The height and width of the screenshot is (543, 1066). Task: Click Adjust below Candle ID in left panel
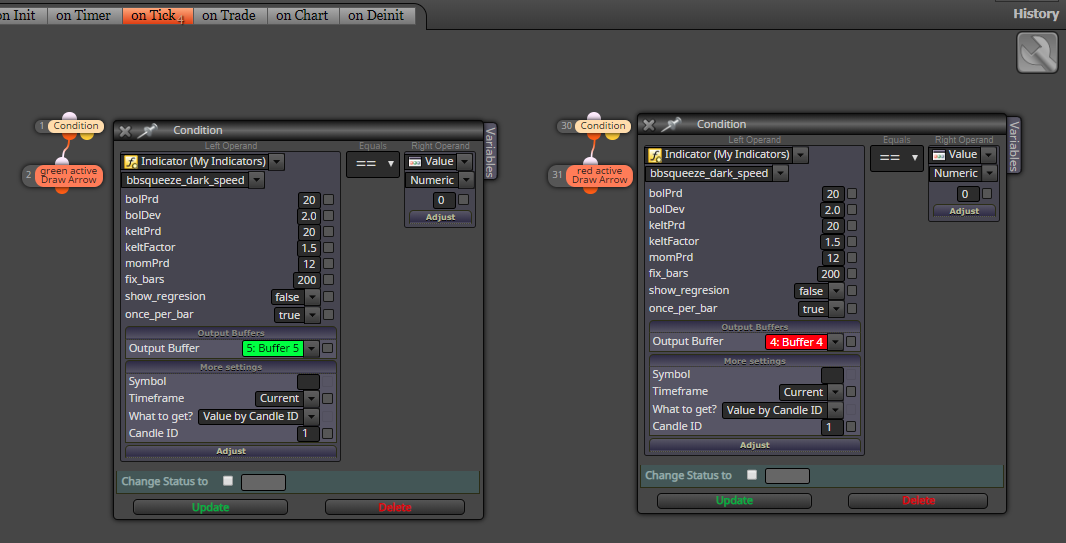tap(231, 451)
